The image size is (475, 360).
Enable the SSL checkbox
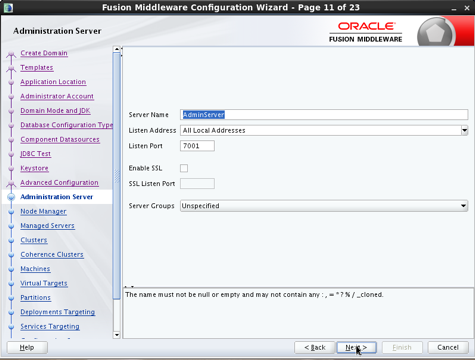point(184,168)
